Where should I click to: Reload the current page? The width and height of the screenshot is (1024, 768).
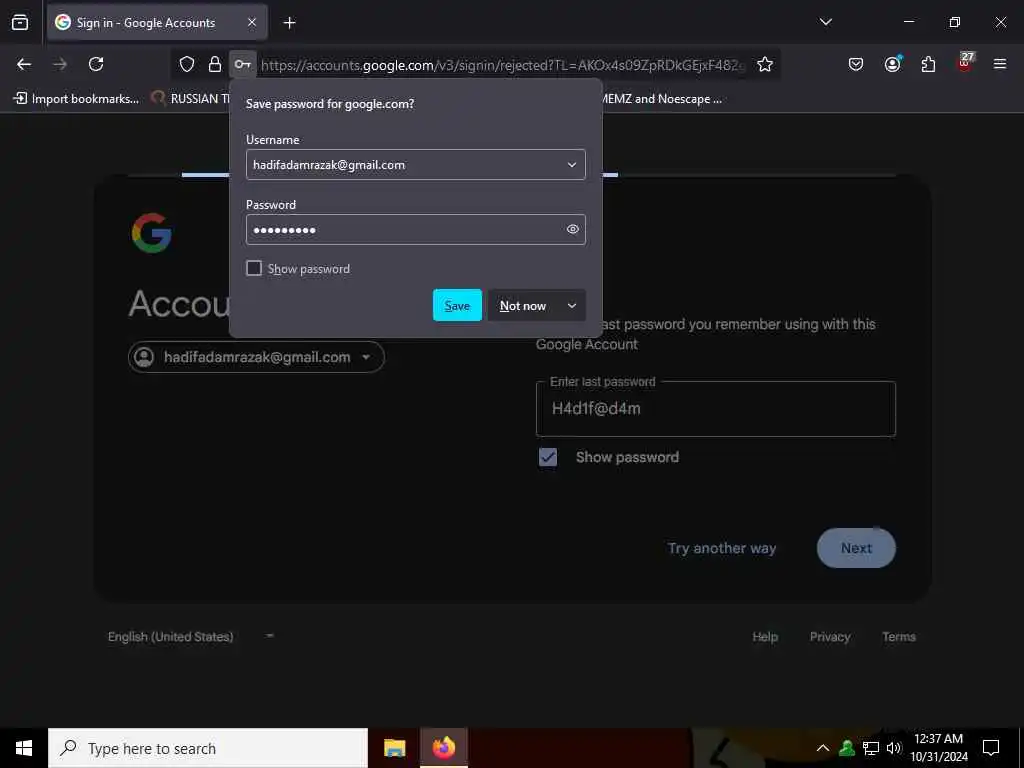pos(96,64)
